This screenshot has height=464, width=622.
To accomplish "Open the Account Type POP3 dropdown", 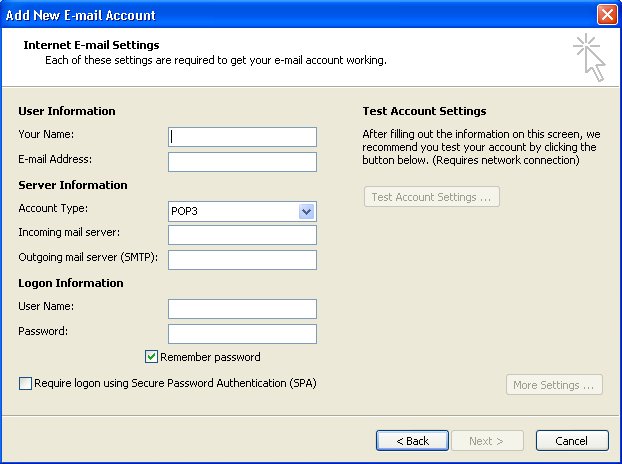I will pos(242,211).
